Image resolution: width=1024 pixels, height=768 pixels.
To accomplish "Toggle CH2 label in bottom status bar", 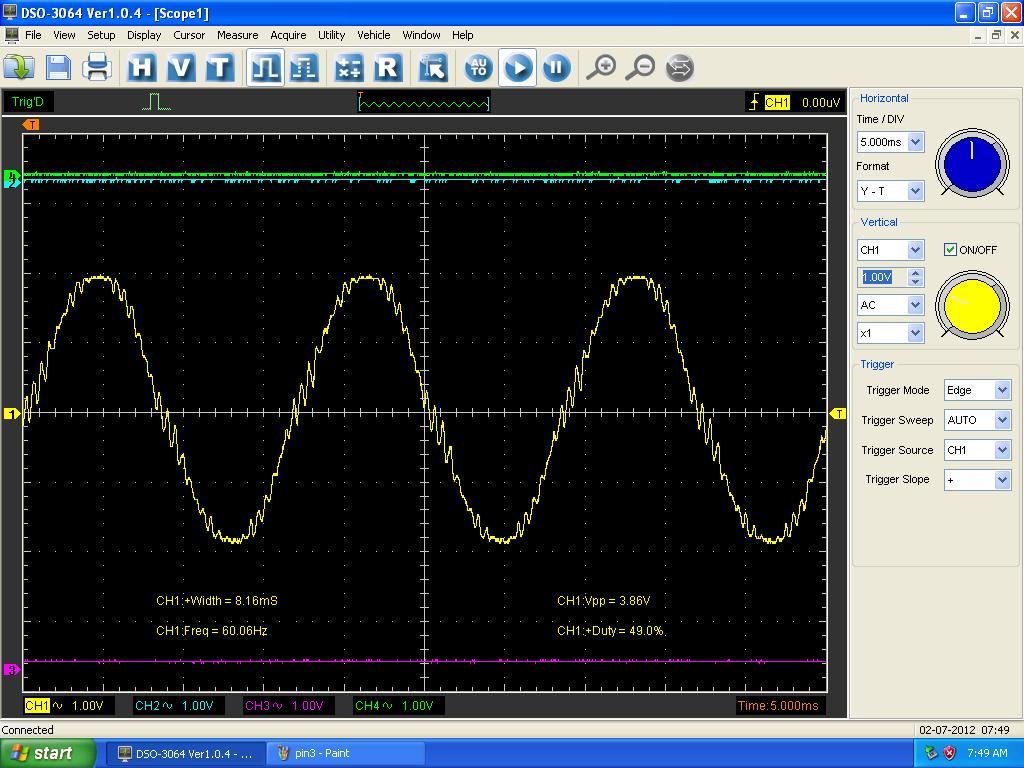I will click(148, 706).
